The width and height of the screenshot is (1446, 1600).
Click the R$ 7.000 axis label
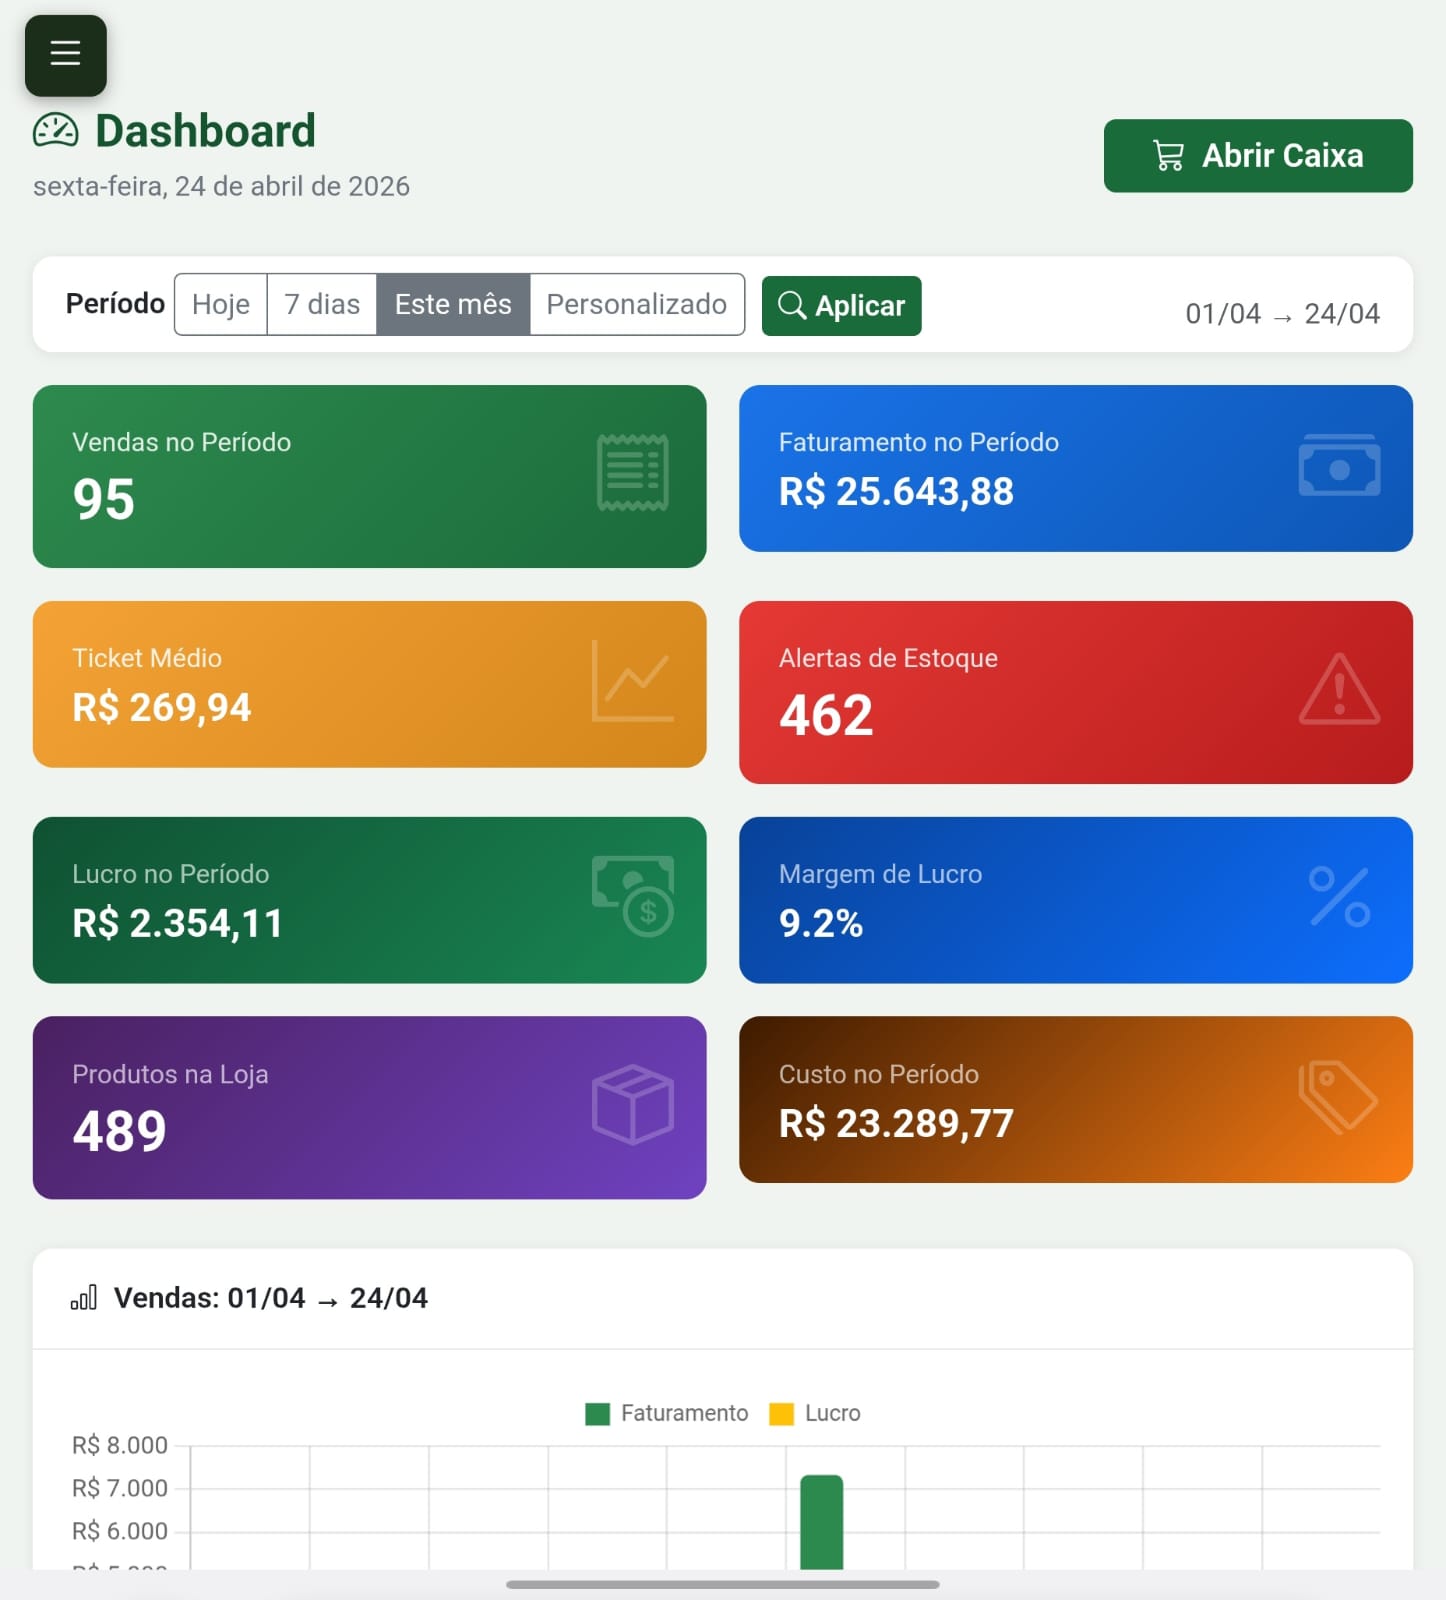pyautogui.click(x=120, y=1489)
